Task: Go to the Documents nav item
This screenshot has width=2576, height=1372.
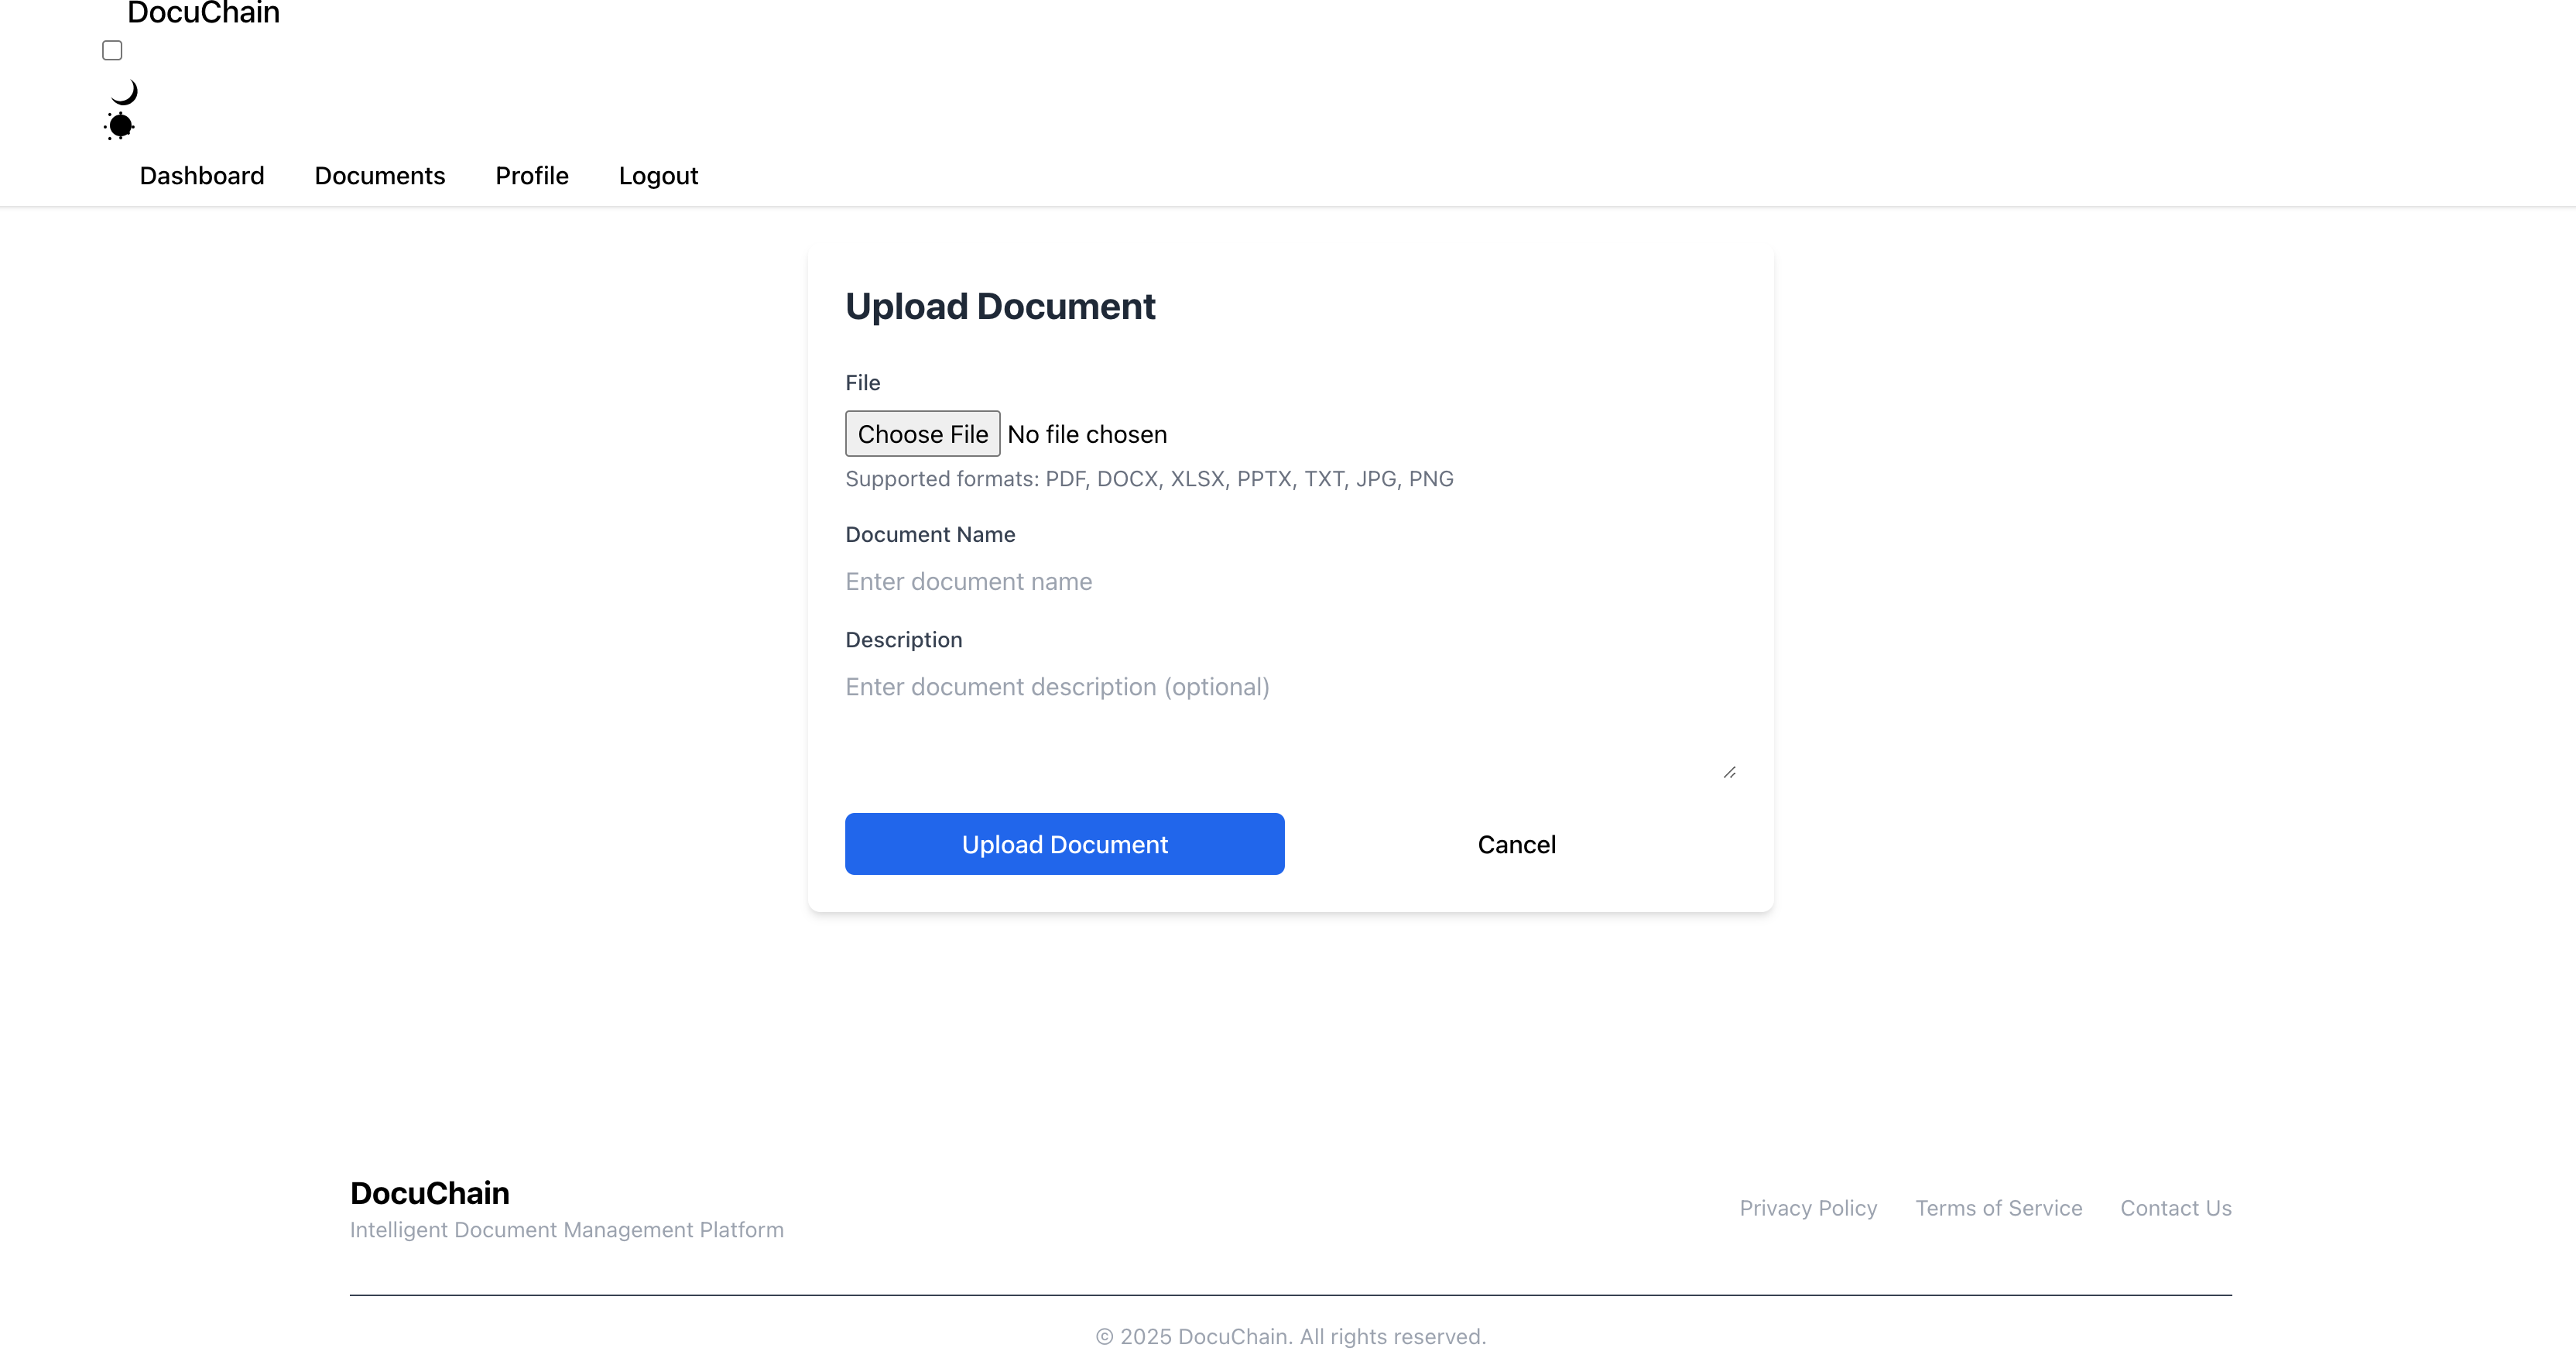Action: pyautogui.click(x=379, y=176)
